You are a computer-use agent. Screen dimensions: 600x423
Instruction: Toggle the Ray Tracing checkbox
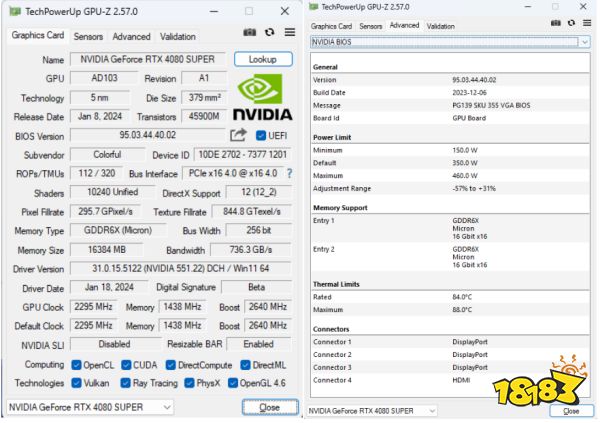point(126,383)
